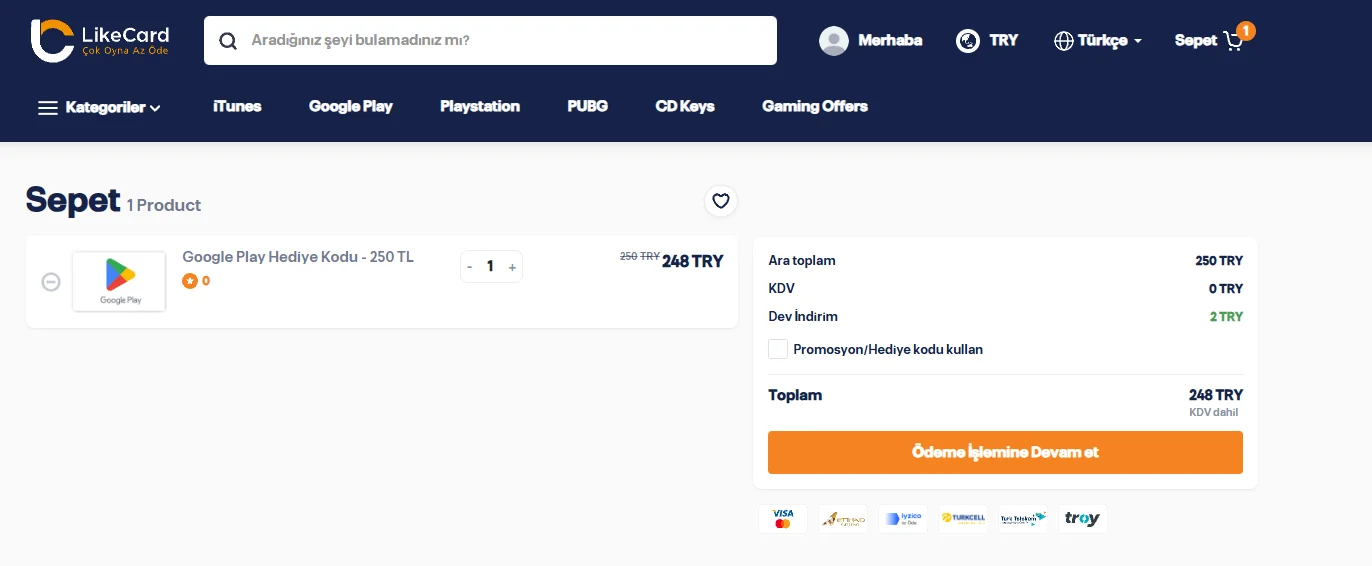The image size is (1372, 566).
Task: Click the Visa Mastercard payment icon
Action: (783, 519)
